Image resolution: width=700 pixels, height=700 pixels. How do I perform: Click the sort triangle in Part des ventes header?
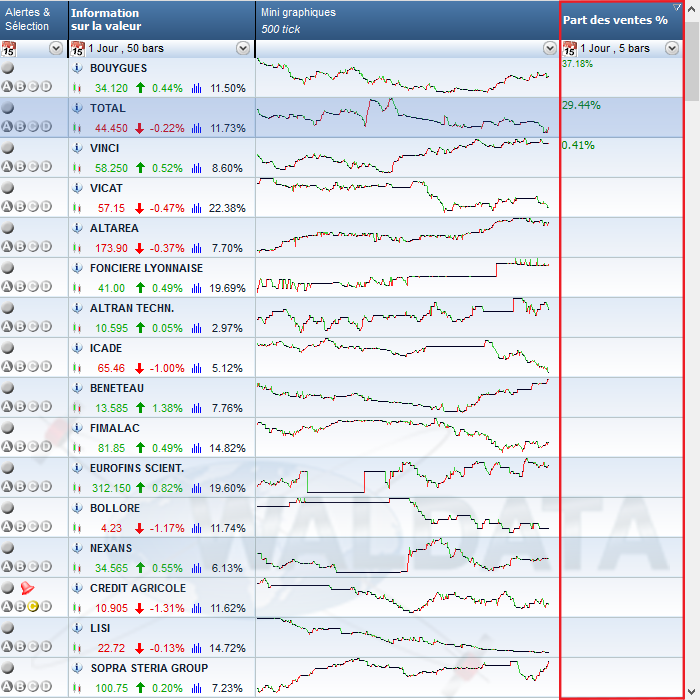(677, 7)
